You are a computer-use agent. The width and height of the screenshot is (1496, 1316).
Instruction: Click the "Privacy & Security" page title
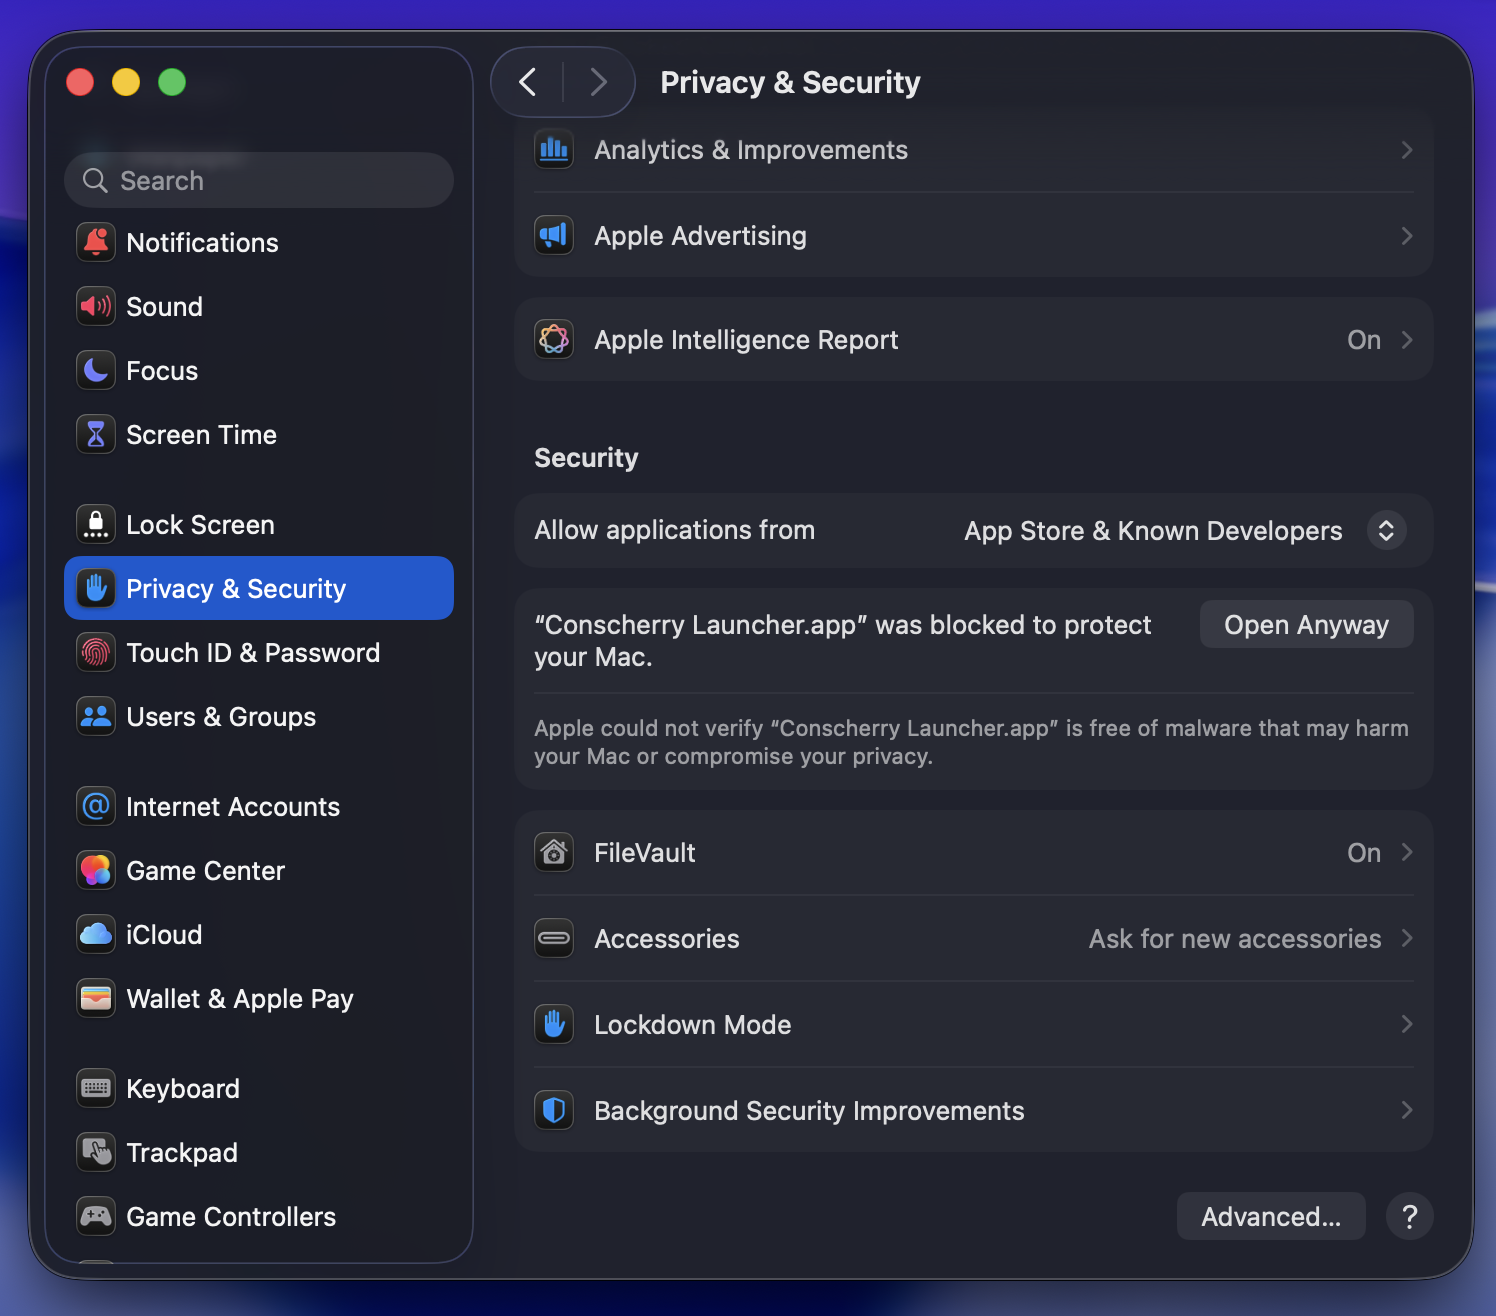(x=790, y=82)
